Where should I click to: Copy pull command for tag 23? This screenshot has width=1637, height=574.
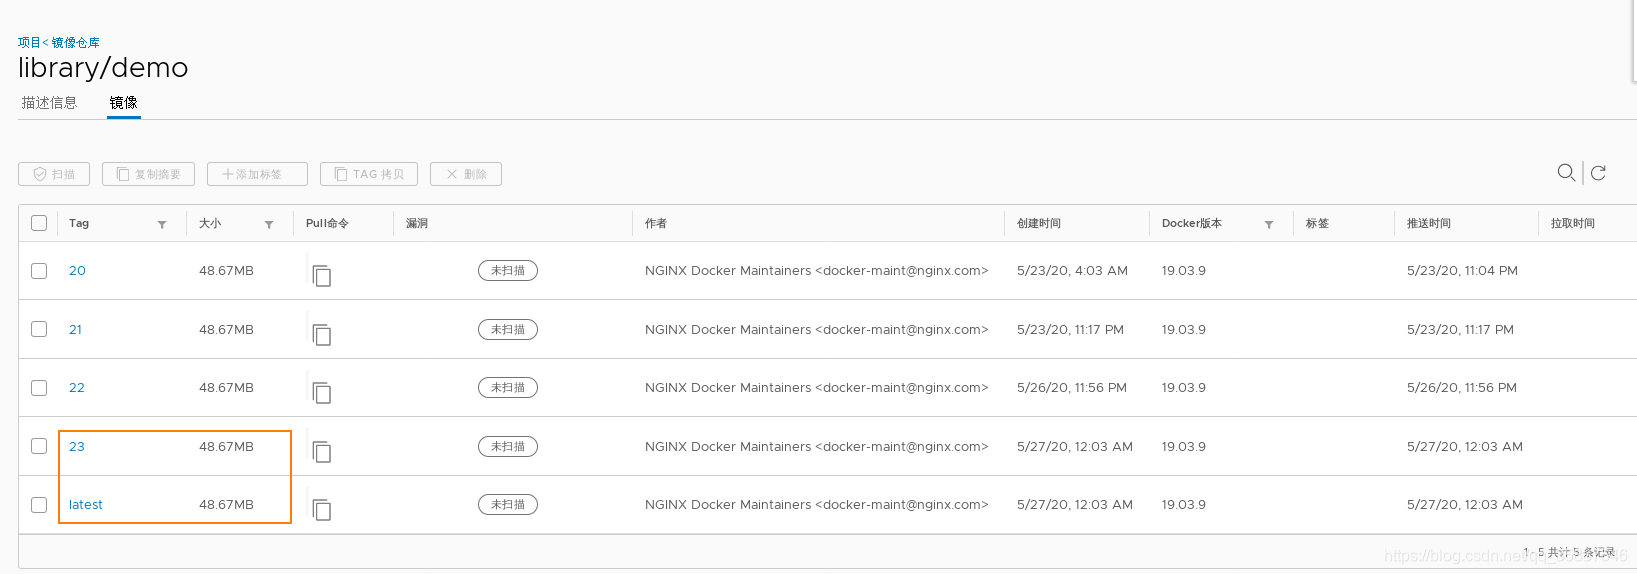point(321,451)
